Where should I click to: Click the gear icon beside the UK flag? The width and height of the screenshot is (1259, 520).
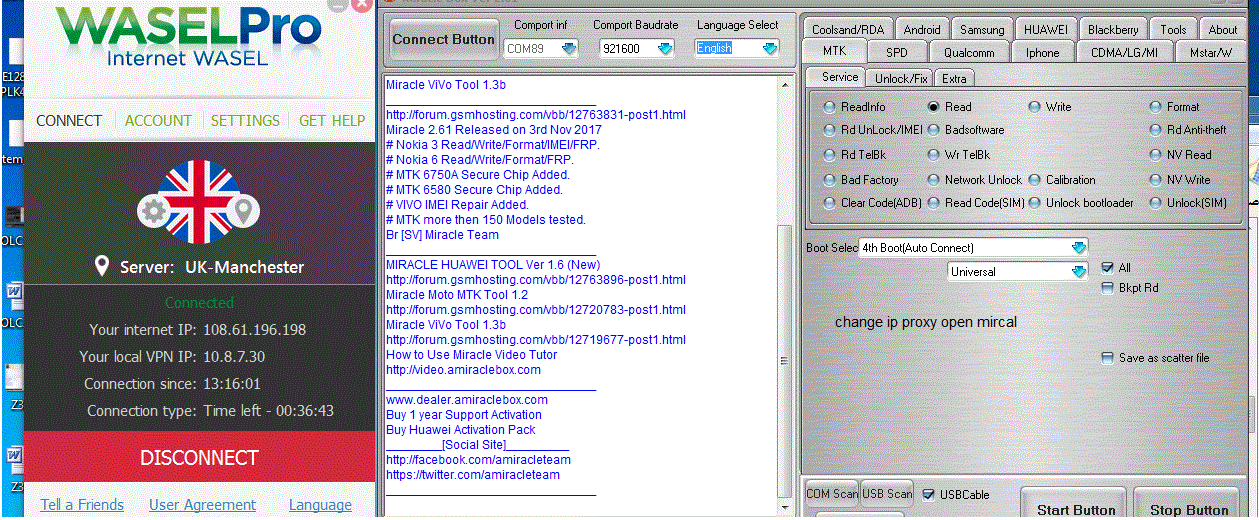click(154, 211)
